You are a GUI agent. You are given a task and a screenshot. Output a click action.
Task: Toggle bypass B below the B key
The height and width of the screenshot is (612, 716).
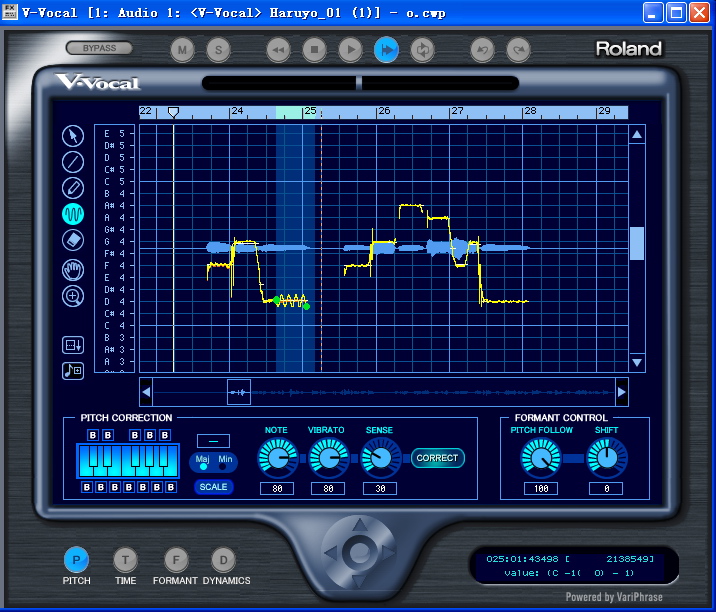171,487
